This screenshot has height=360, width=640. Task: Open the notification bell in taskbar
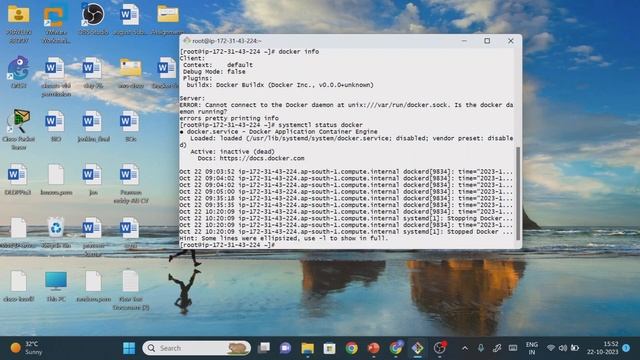point(626,348)
